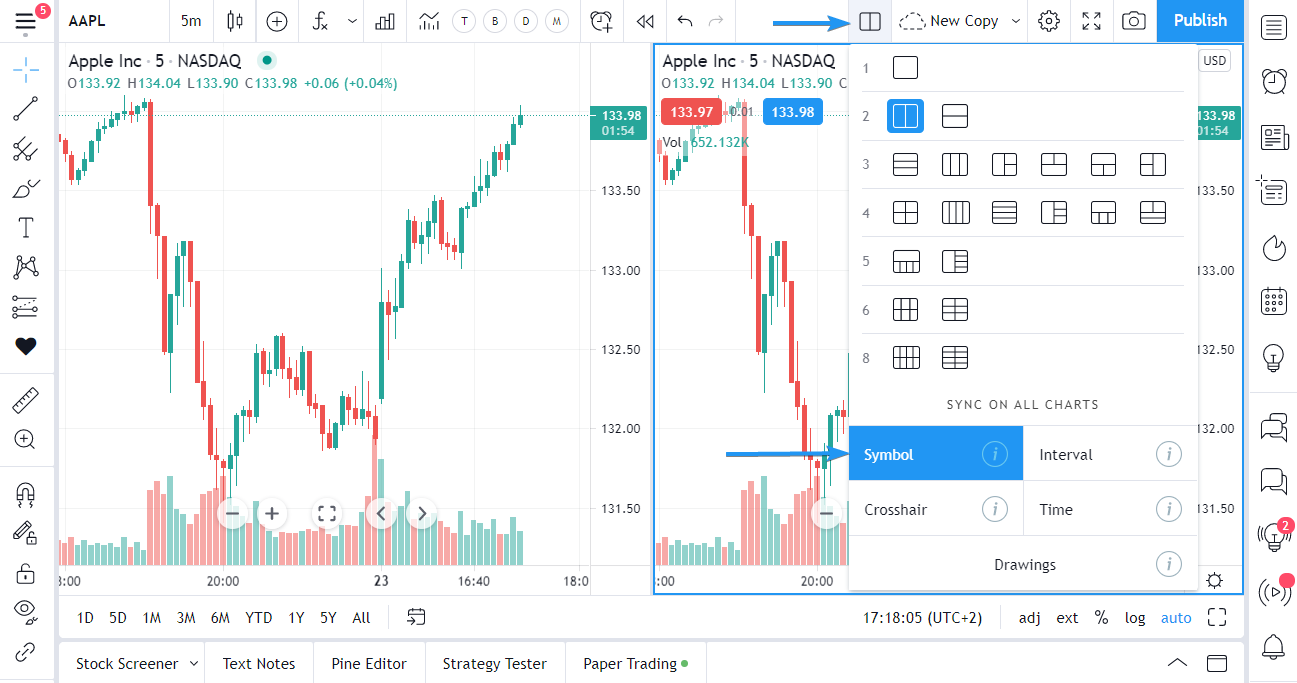The image size is (1297, 683).
Task: Set the 1Y date range
Action: point(296,618)
